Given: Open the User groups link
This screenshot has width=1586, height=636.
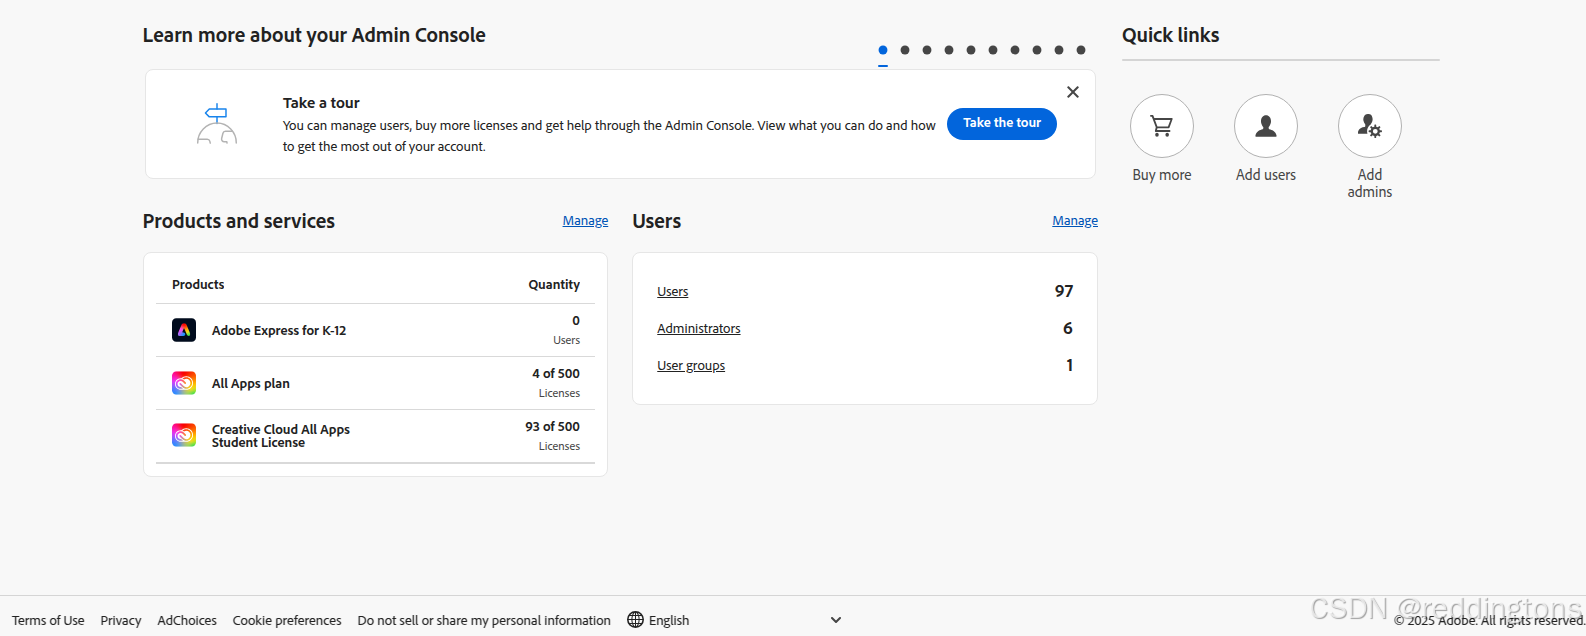Looking at the screenshot, I should tap(691, 366).
